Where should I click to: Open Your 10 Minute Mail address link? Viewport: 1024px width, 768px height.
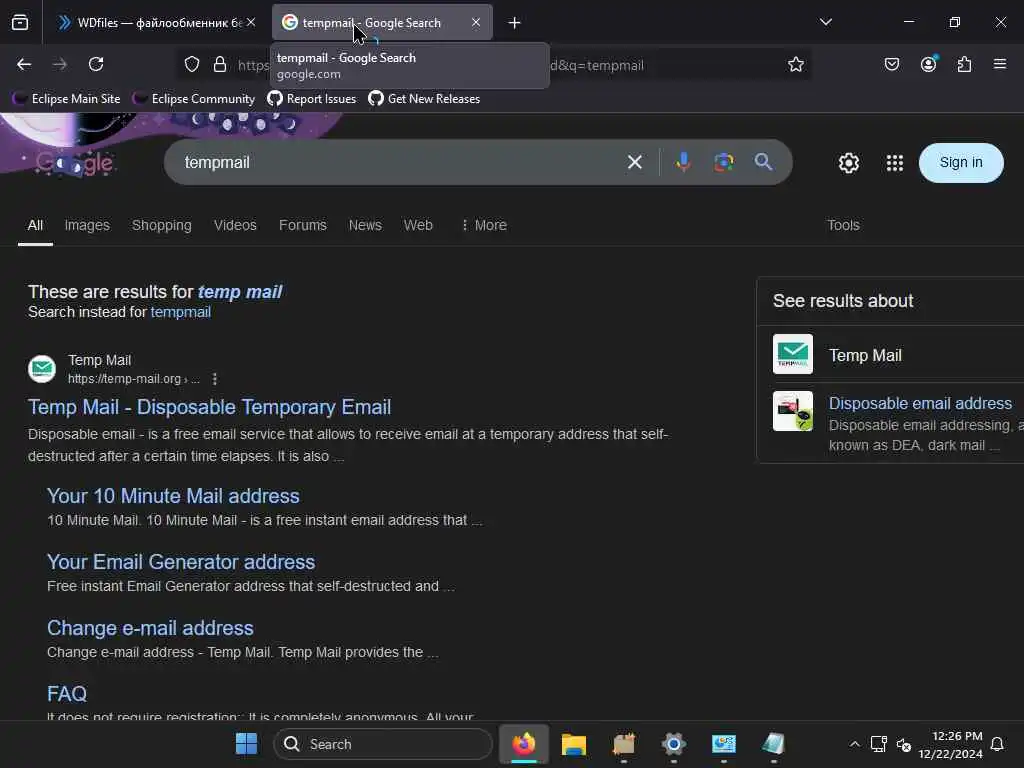[x=173, y=496]
